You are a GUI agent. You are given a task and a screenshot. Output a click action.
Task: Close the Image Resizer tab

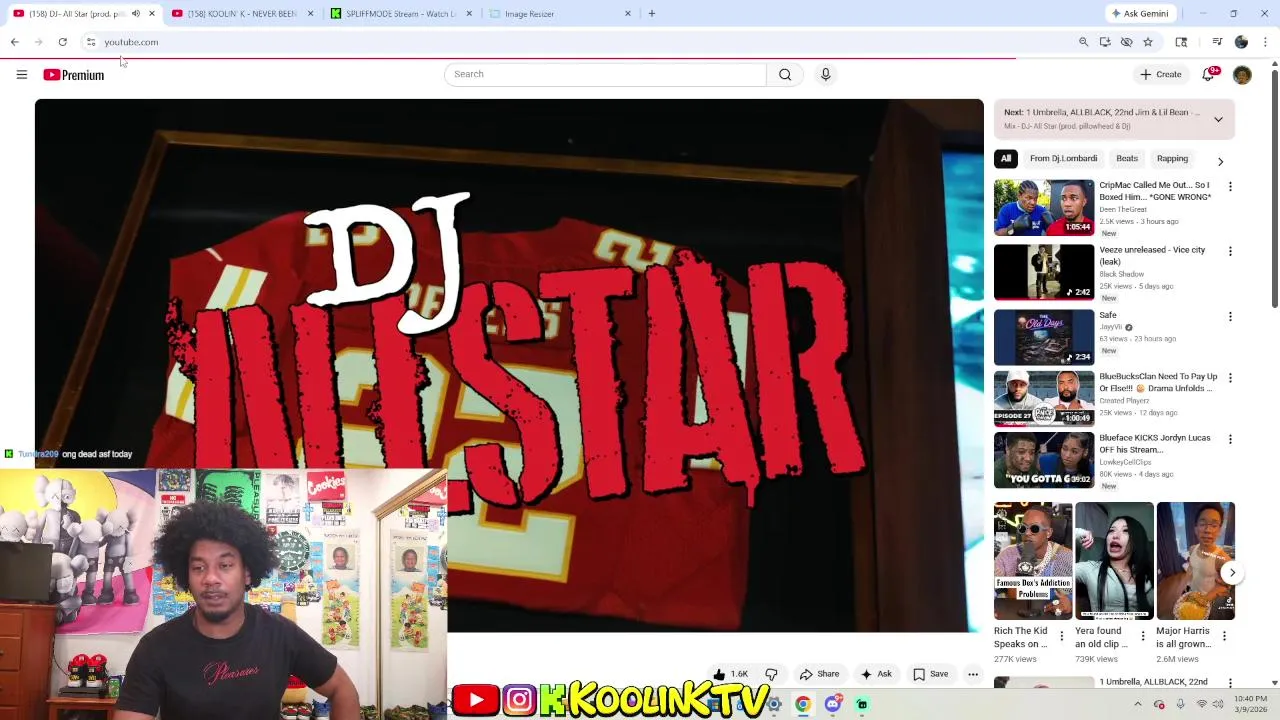click(x=628, y=14)
